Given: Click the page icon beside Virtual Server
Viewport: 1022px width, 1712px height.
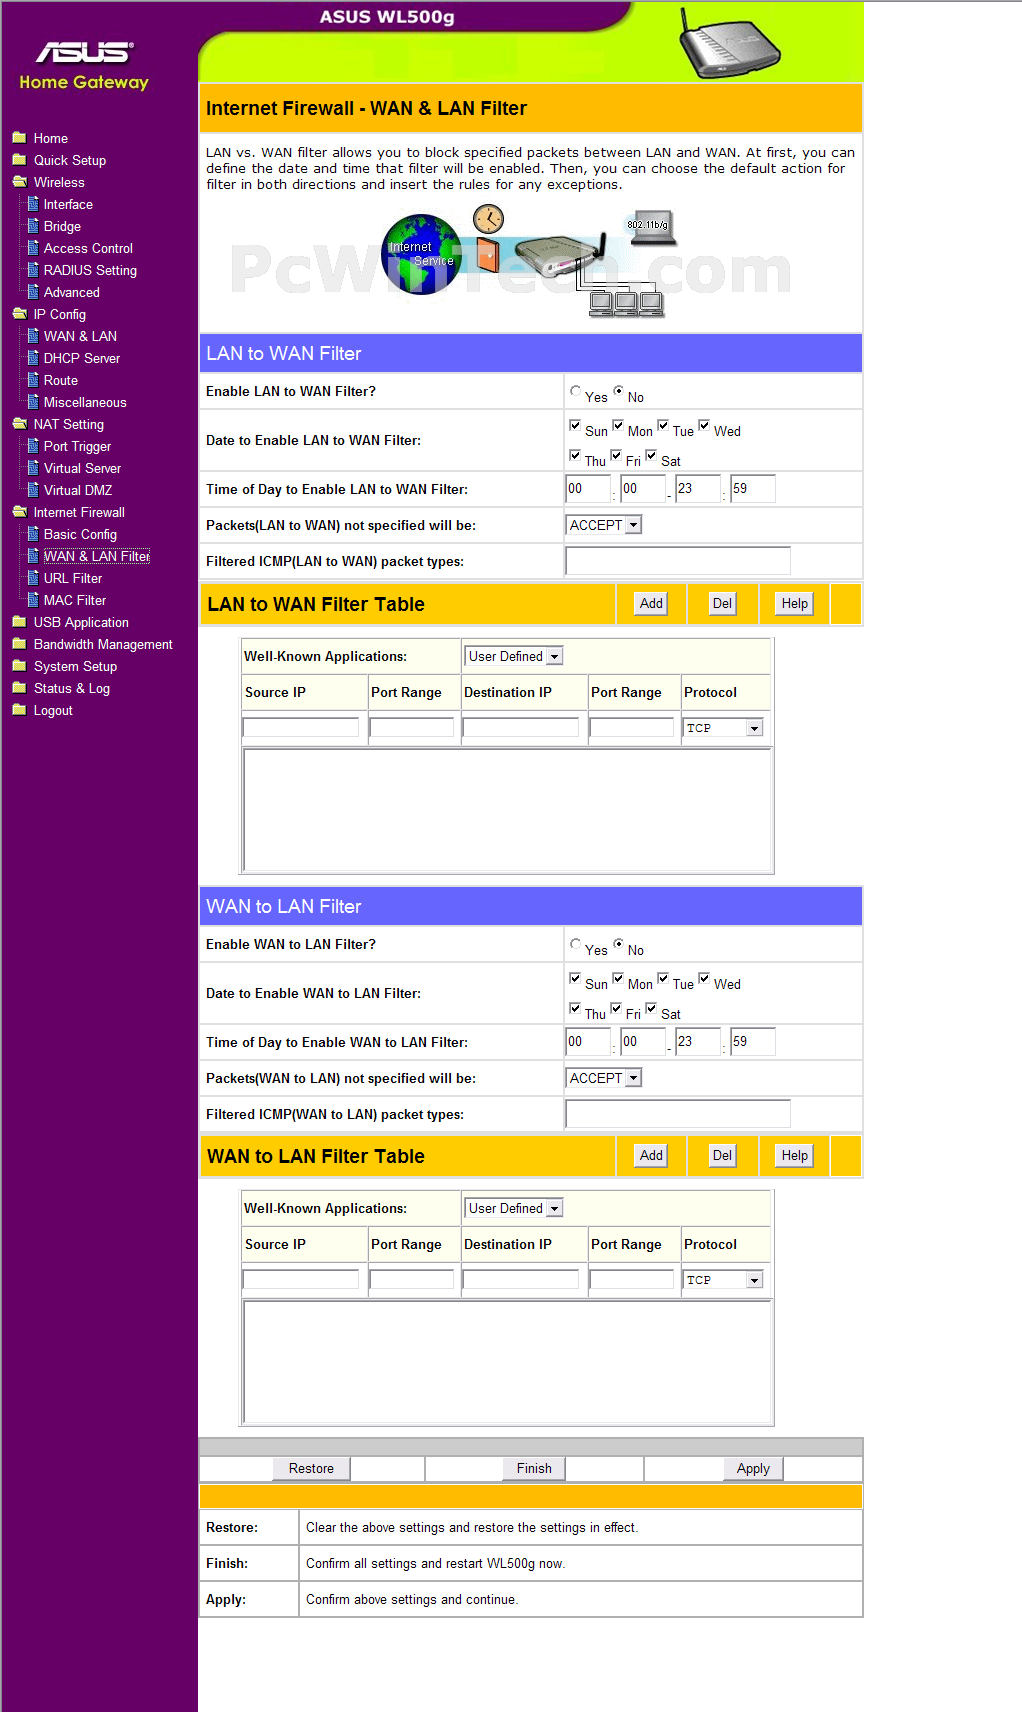Looking at the screenshot, I should [33, 468].
